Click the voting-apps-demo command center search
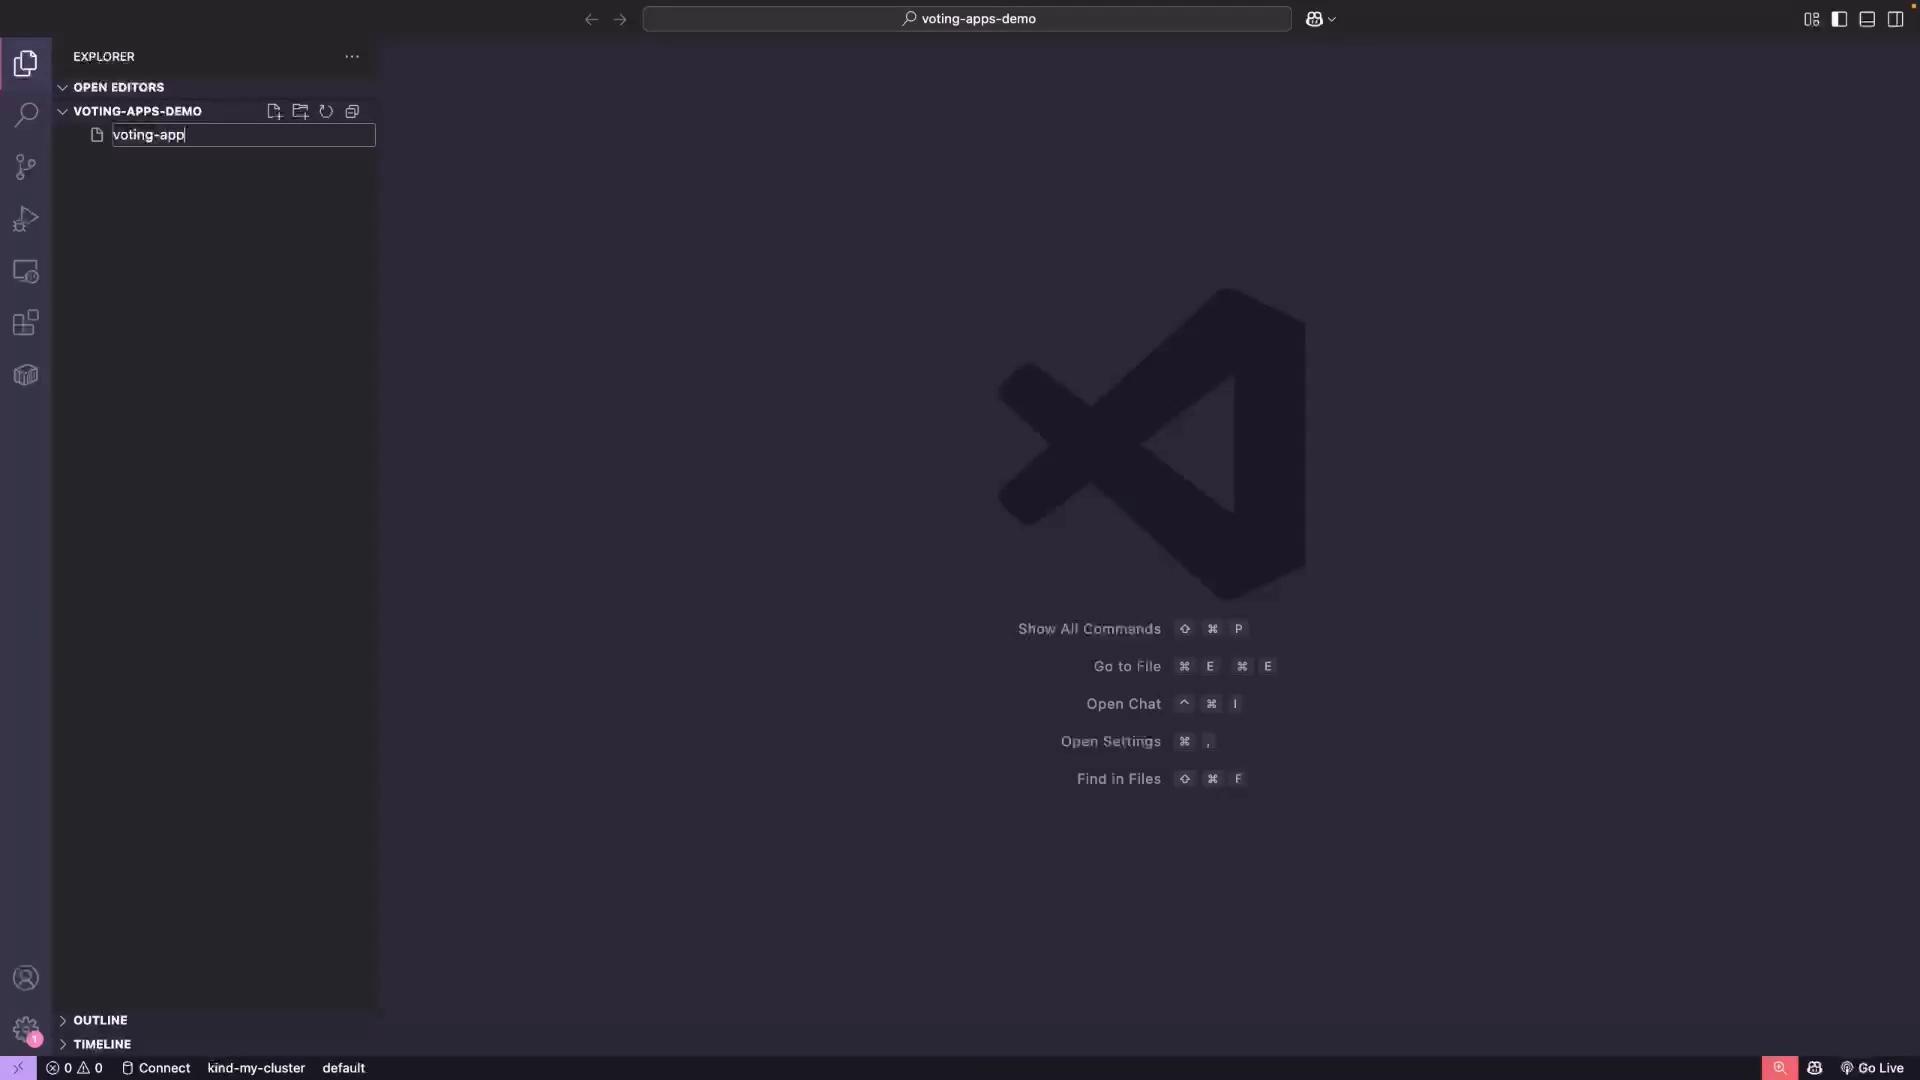The width and height of the screenshot is (1920, 1080). 967,19
